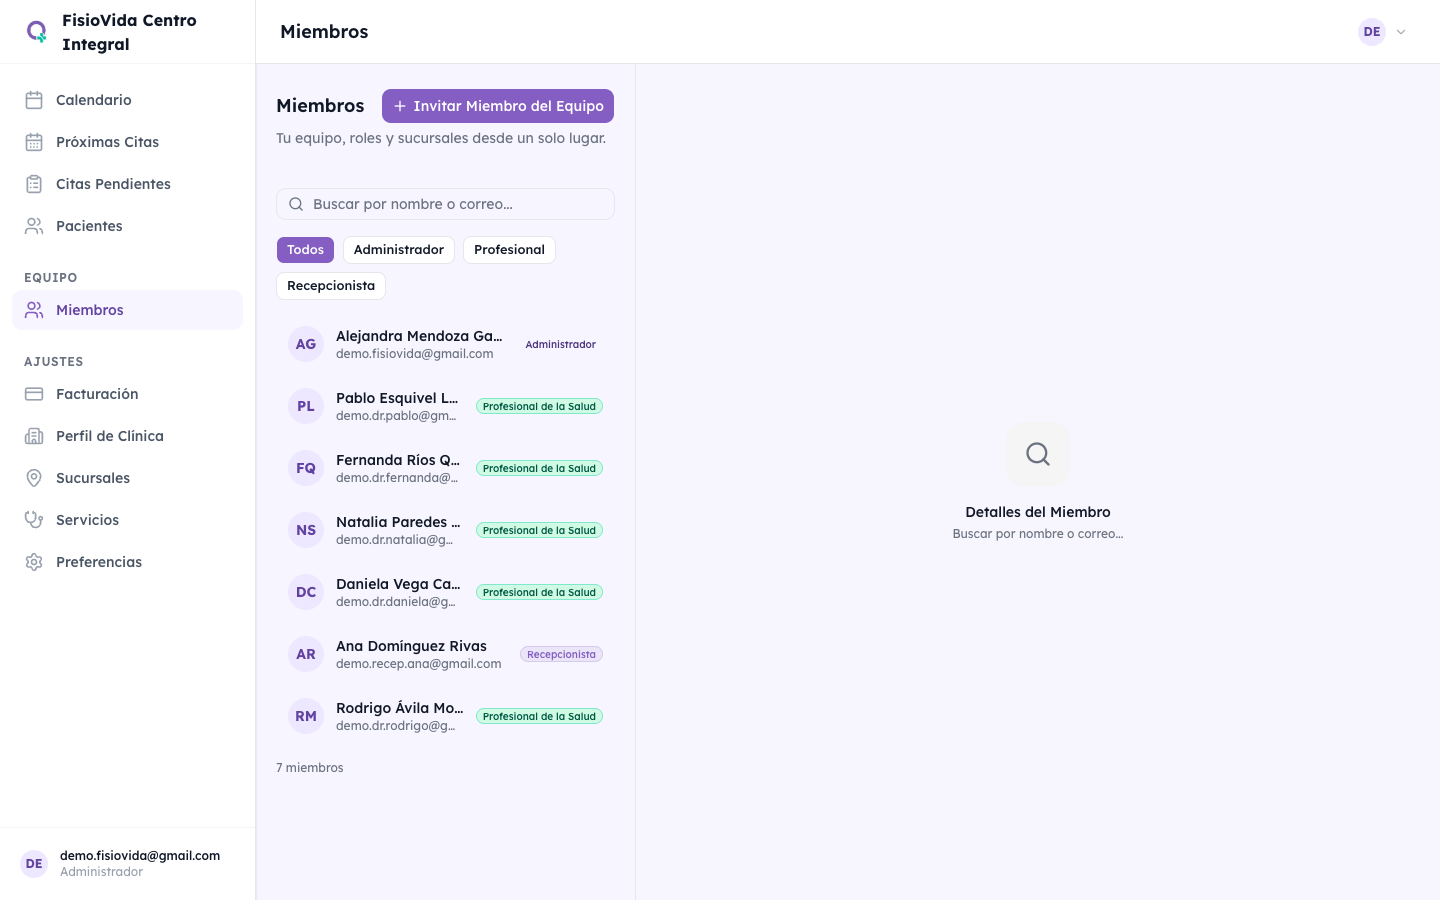Click the member search input field
This screenshot has width=1440, height=900.
point(445,204)
